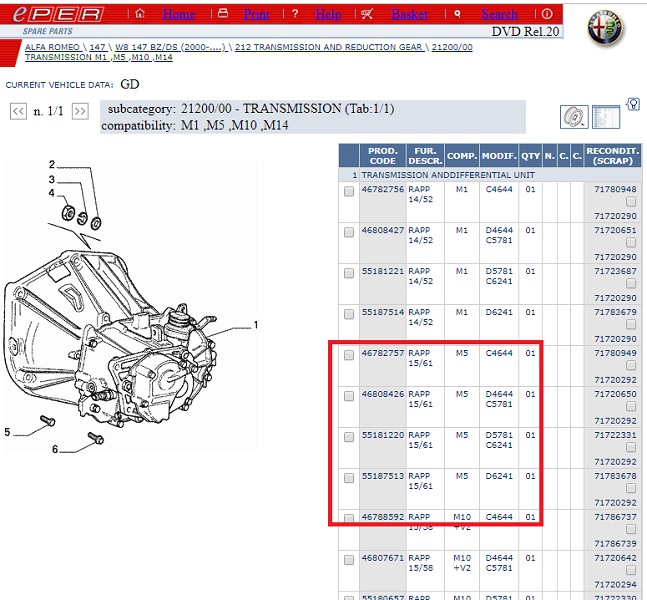
Task: Click the FUR. DESCR. column header
Action: [425, 156]
